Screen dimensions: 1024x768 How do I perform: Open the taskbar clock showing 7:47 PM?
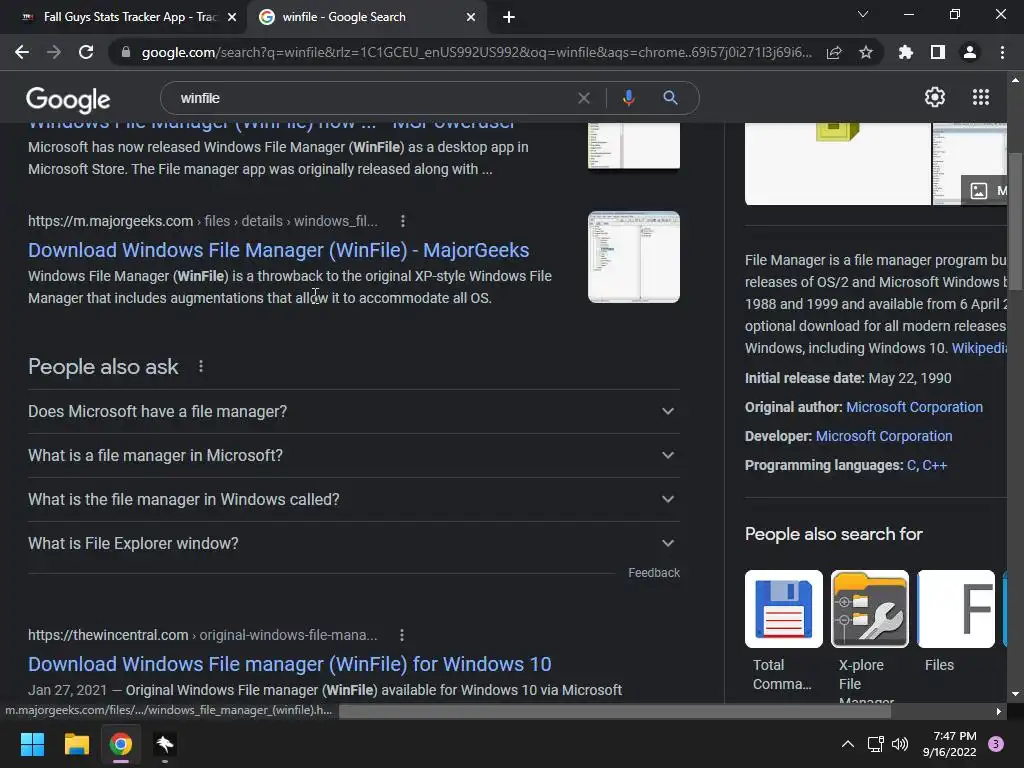coord(950,744)
